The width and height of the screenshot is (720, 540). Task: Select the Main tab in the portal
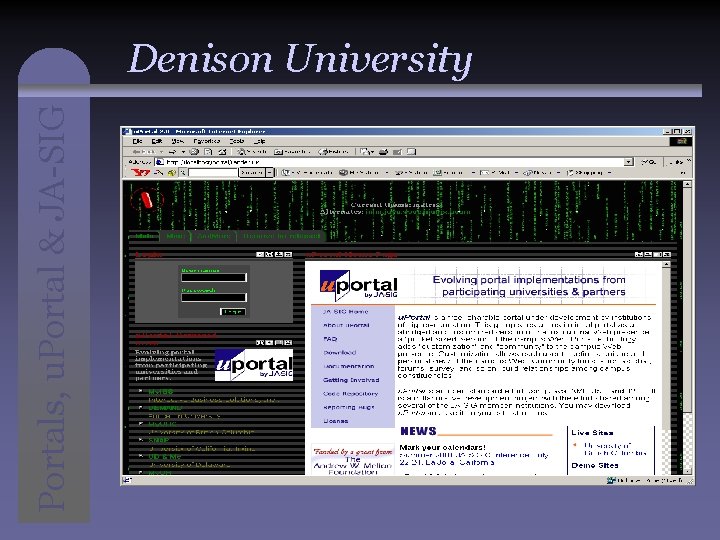tap(144, 236)
